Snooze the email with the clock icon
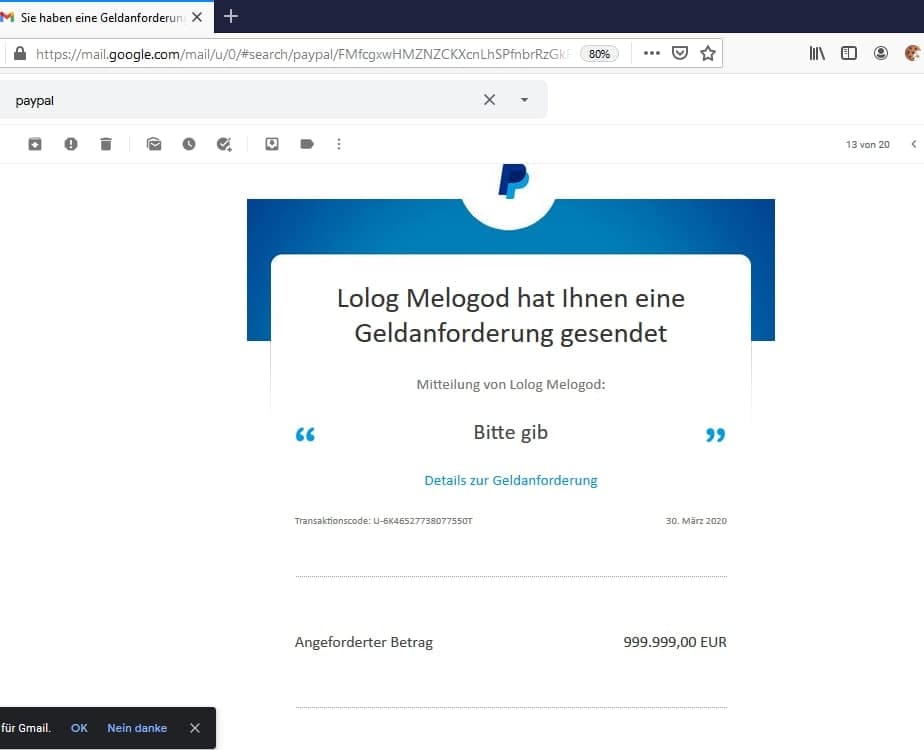924x750 pixels. pos(189,144)
